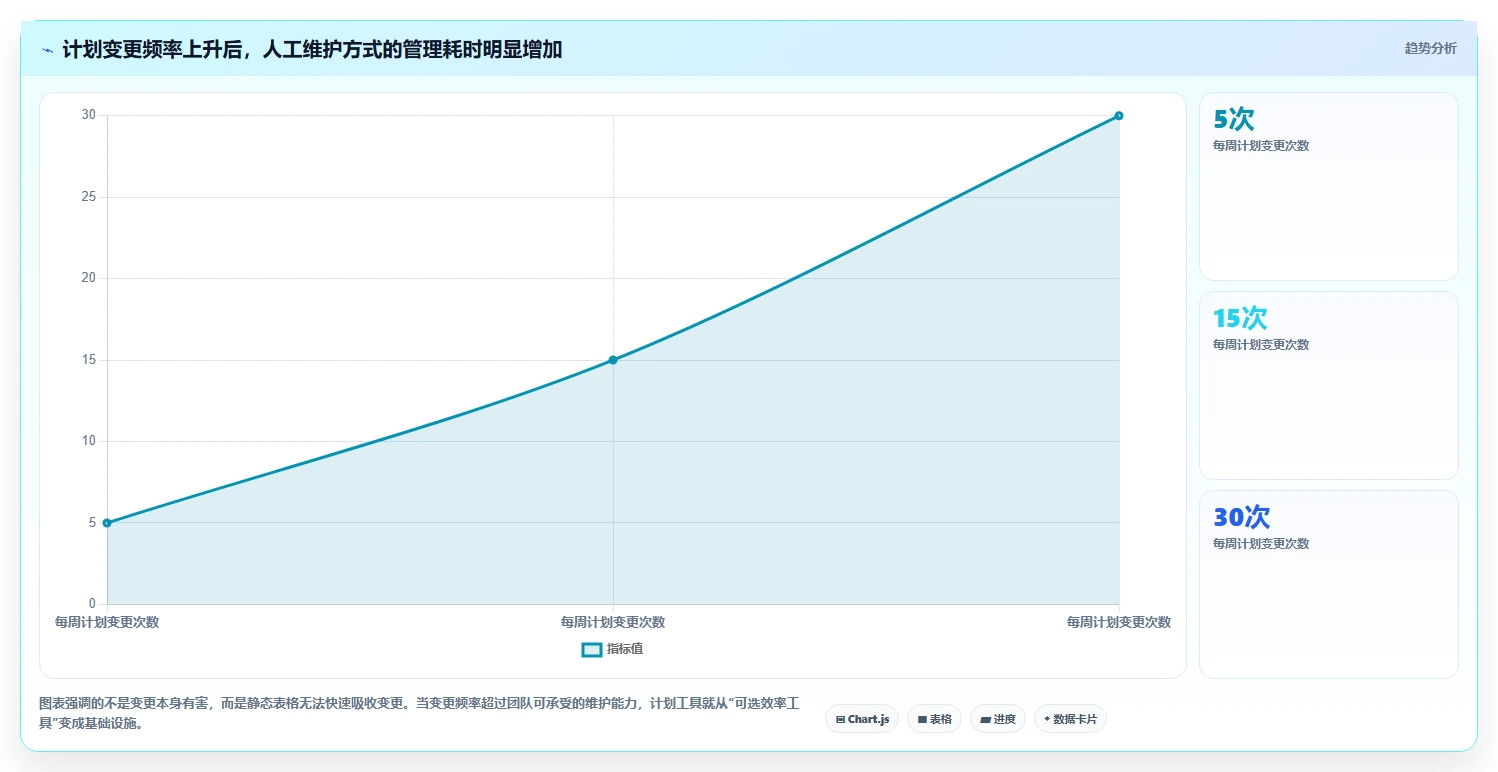Select the 数据卡片 chip
The height and width of the screenshot is (772, 1498).
[1070, 719]
